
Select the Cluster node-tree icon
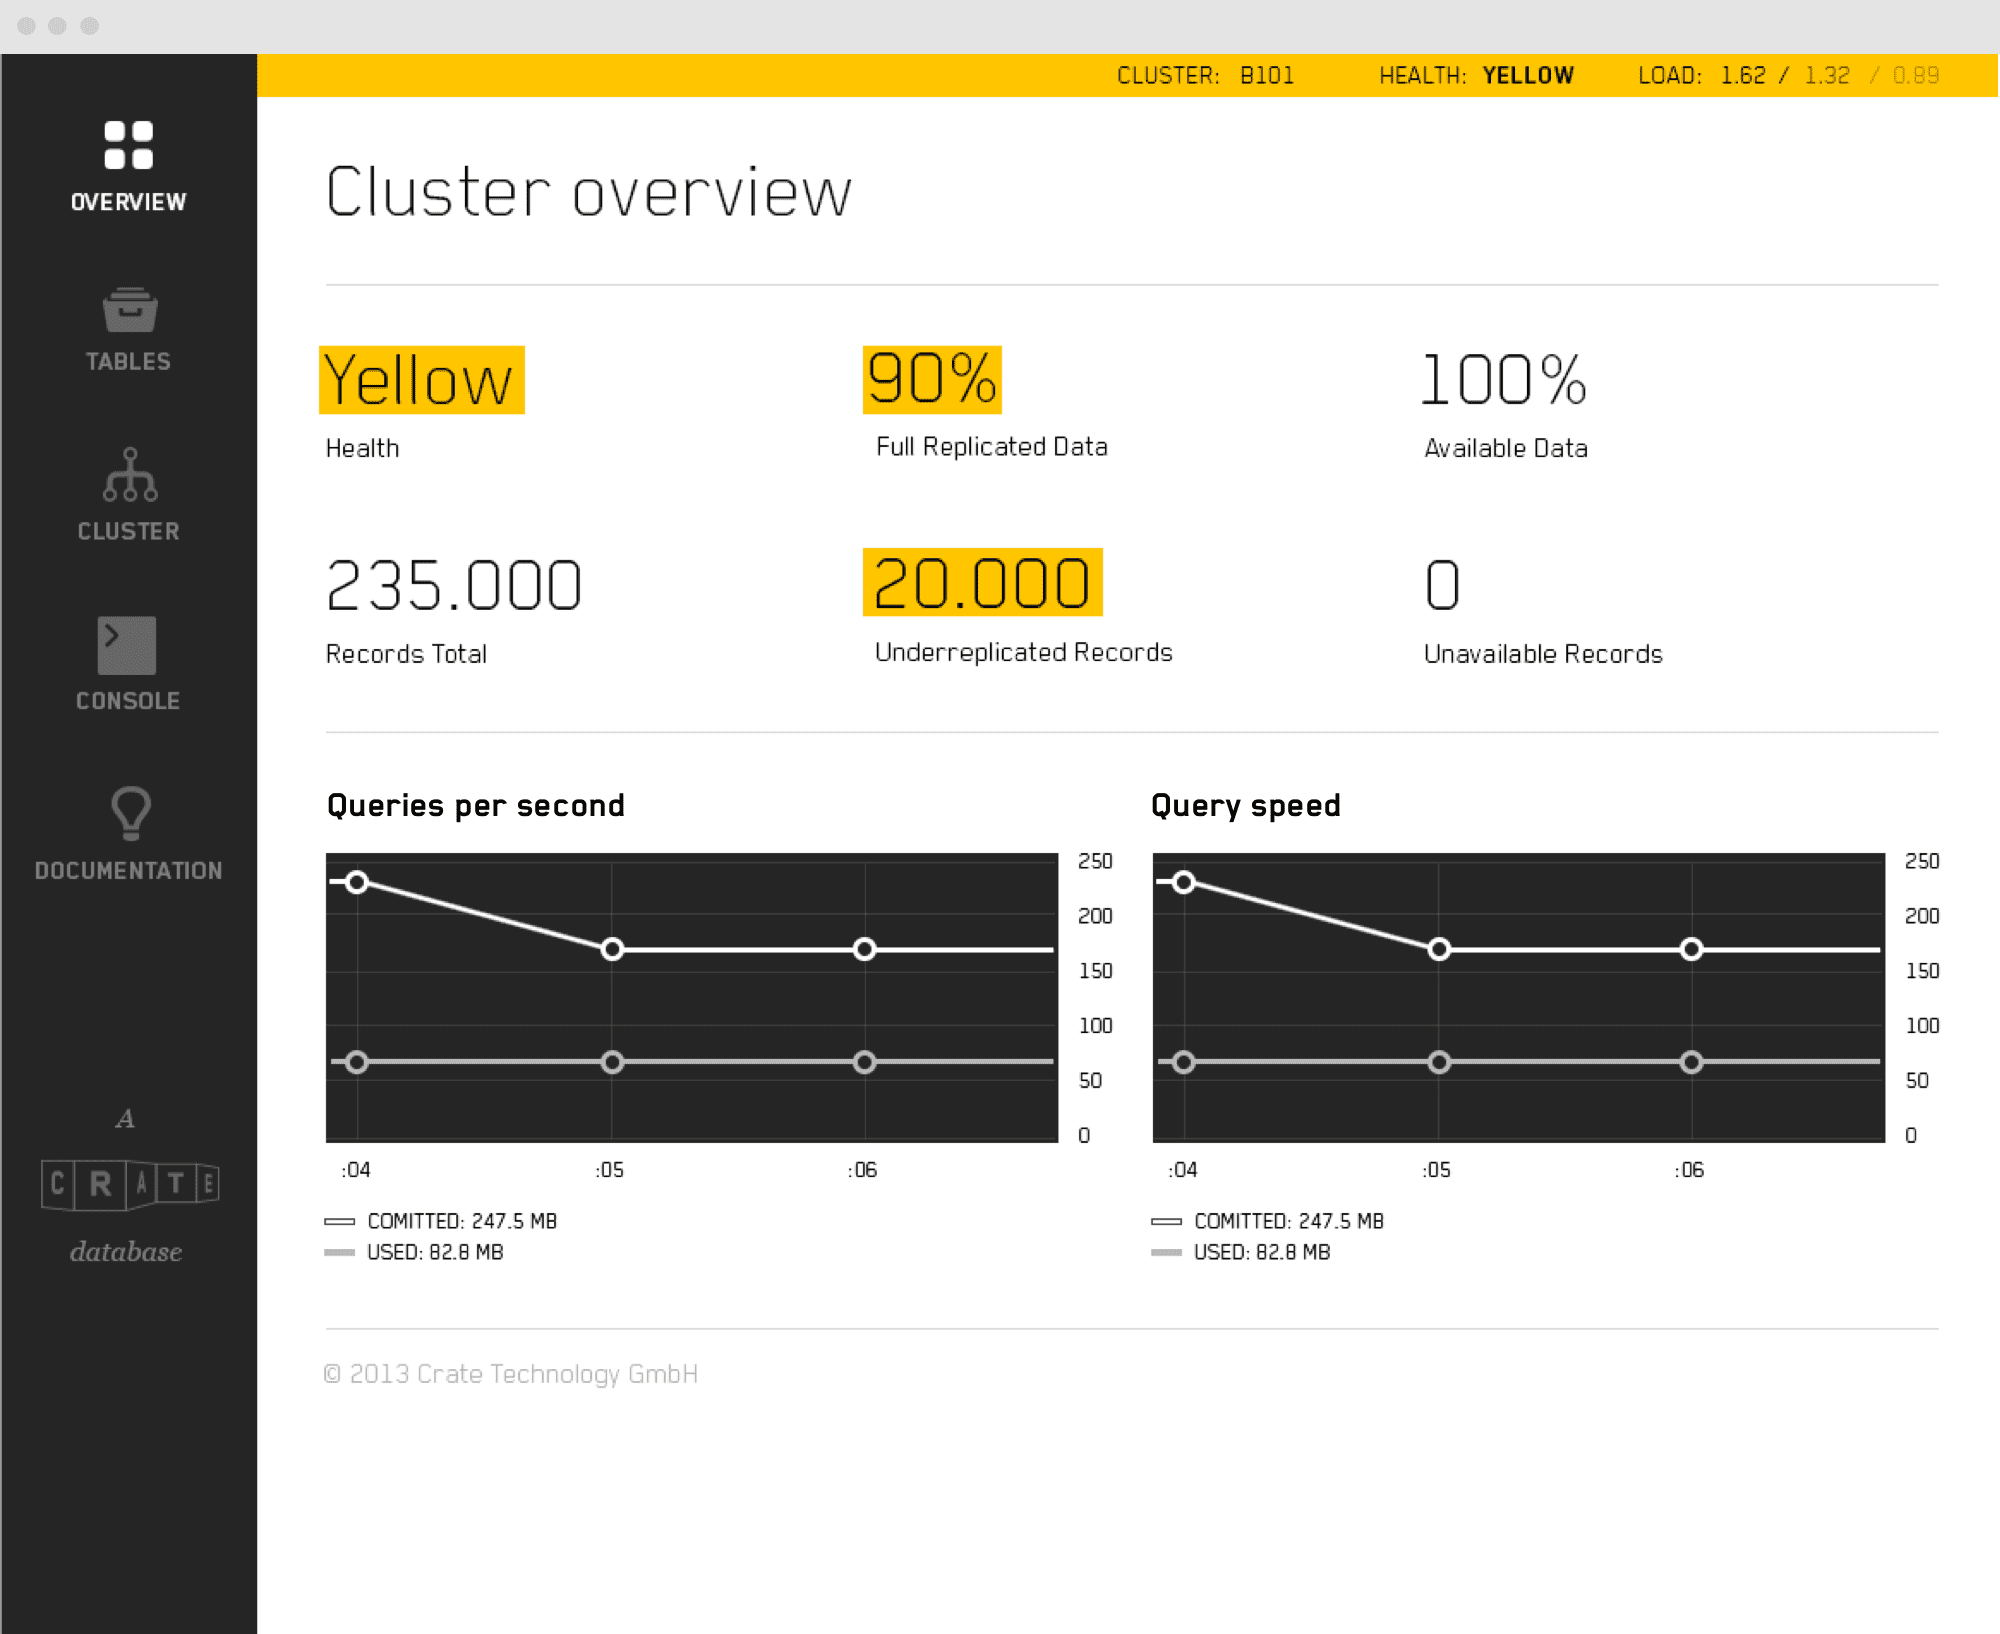[x=129, y=475]
